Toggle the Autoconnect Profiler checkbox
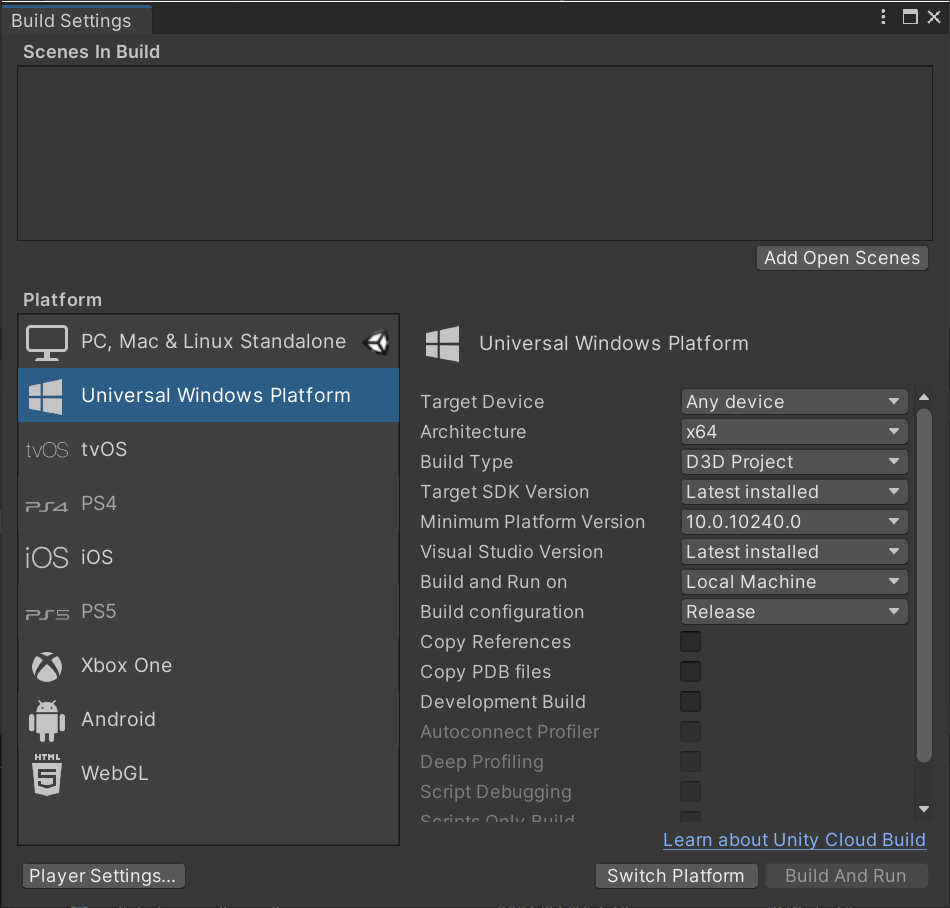The width and height of the screenshot is (950, 908). (x=691, y=732)
